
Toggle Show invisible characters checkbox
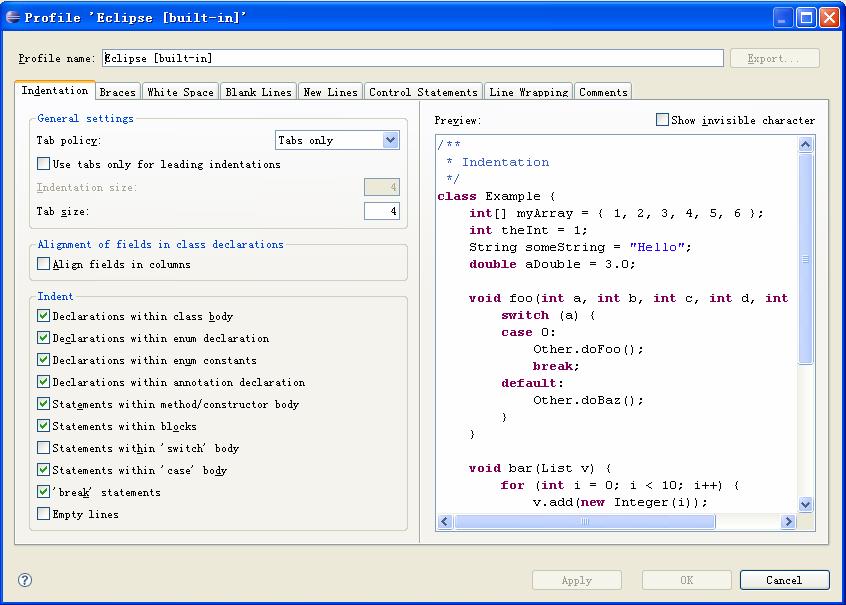[x=662, y=120]
